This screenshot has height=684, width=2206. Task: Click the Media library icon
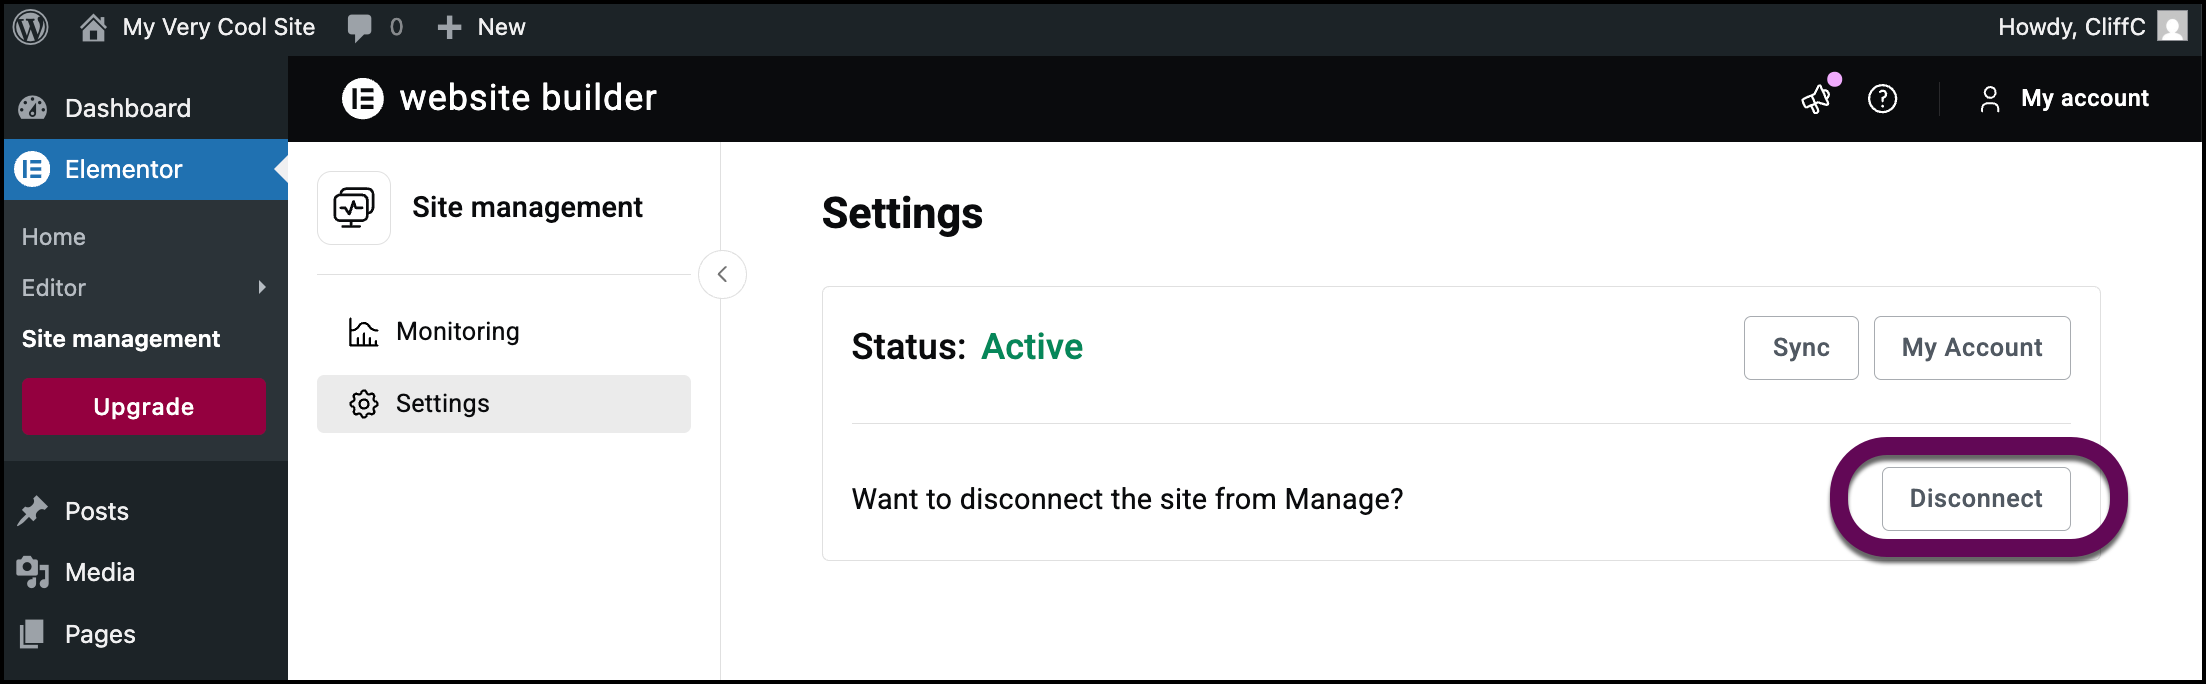[33, 572]
